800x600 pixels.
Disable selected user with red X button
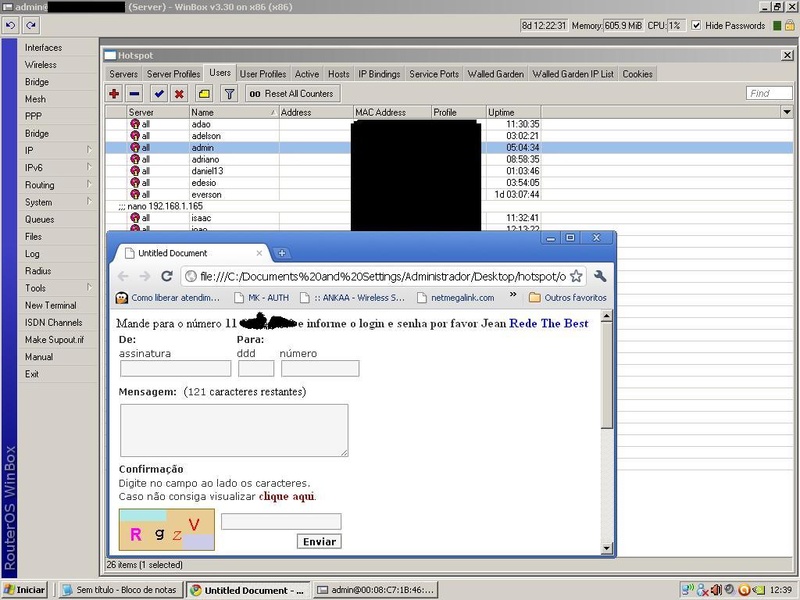point(179,94)
